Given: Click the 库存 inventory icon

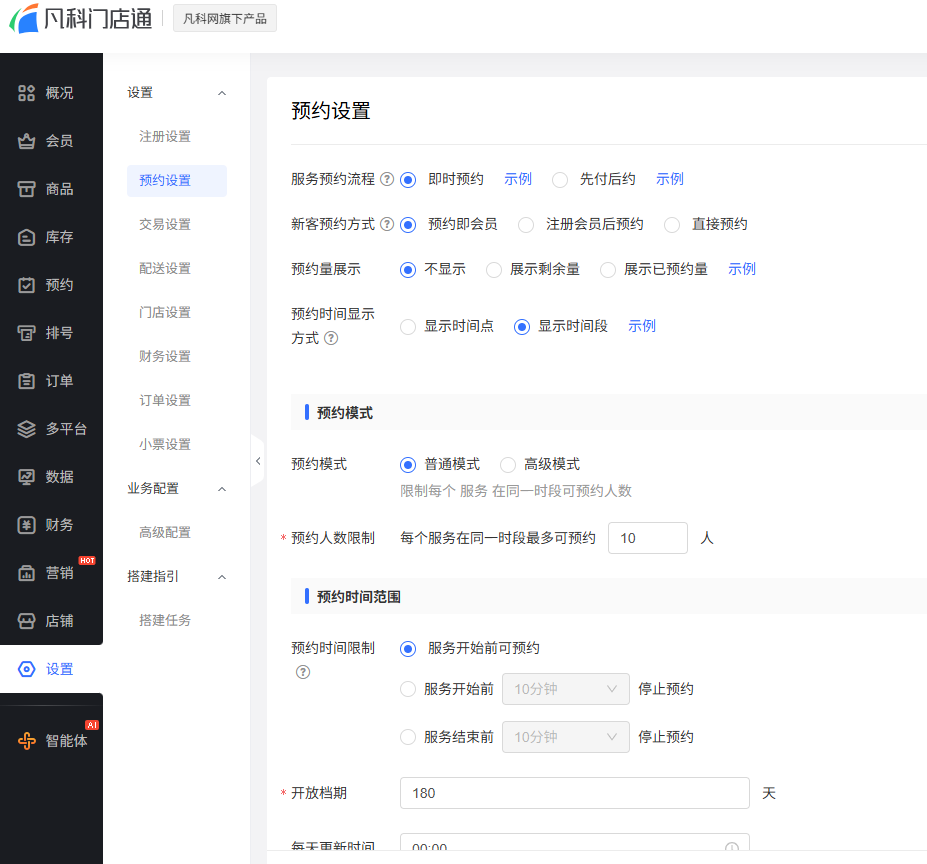Looking at the screenshot, I should [x=27, y=237].
